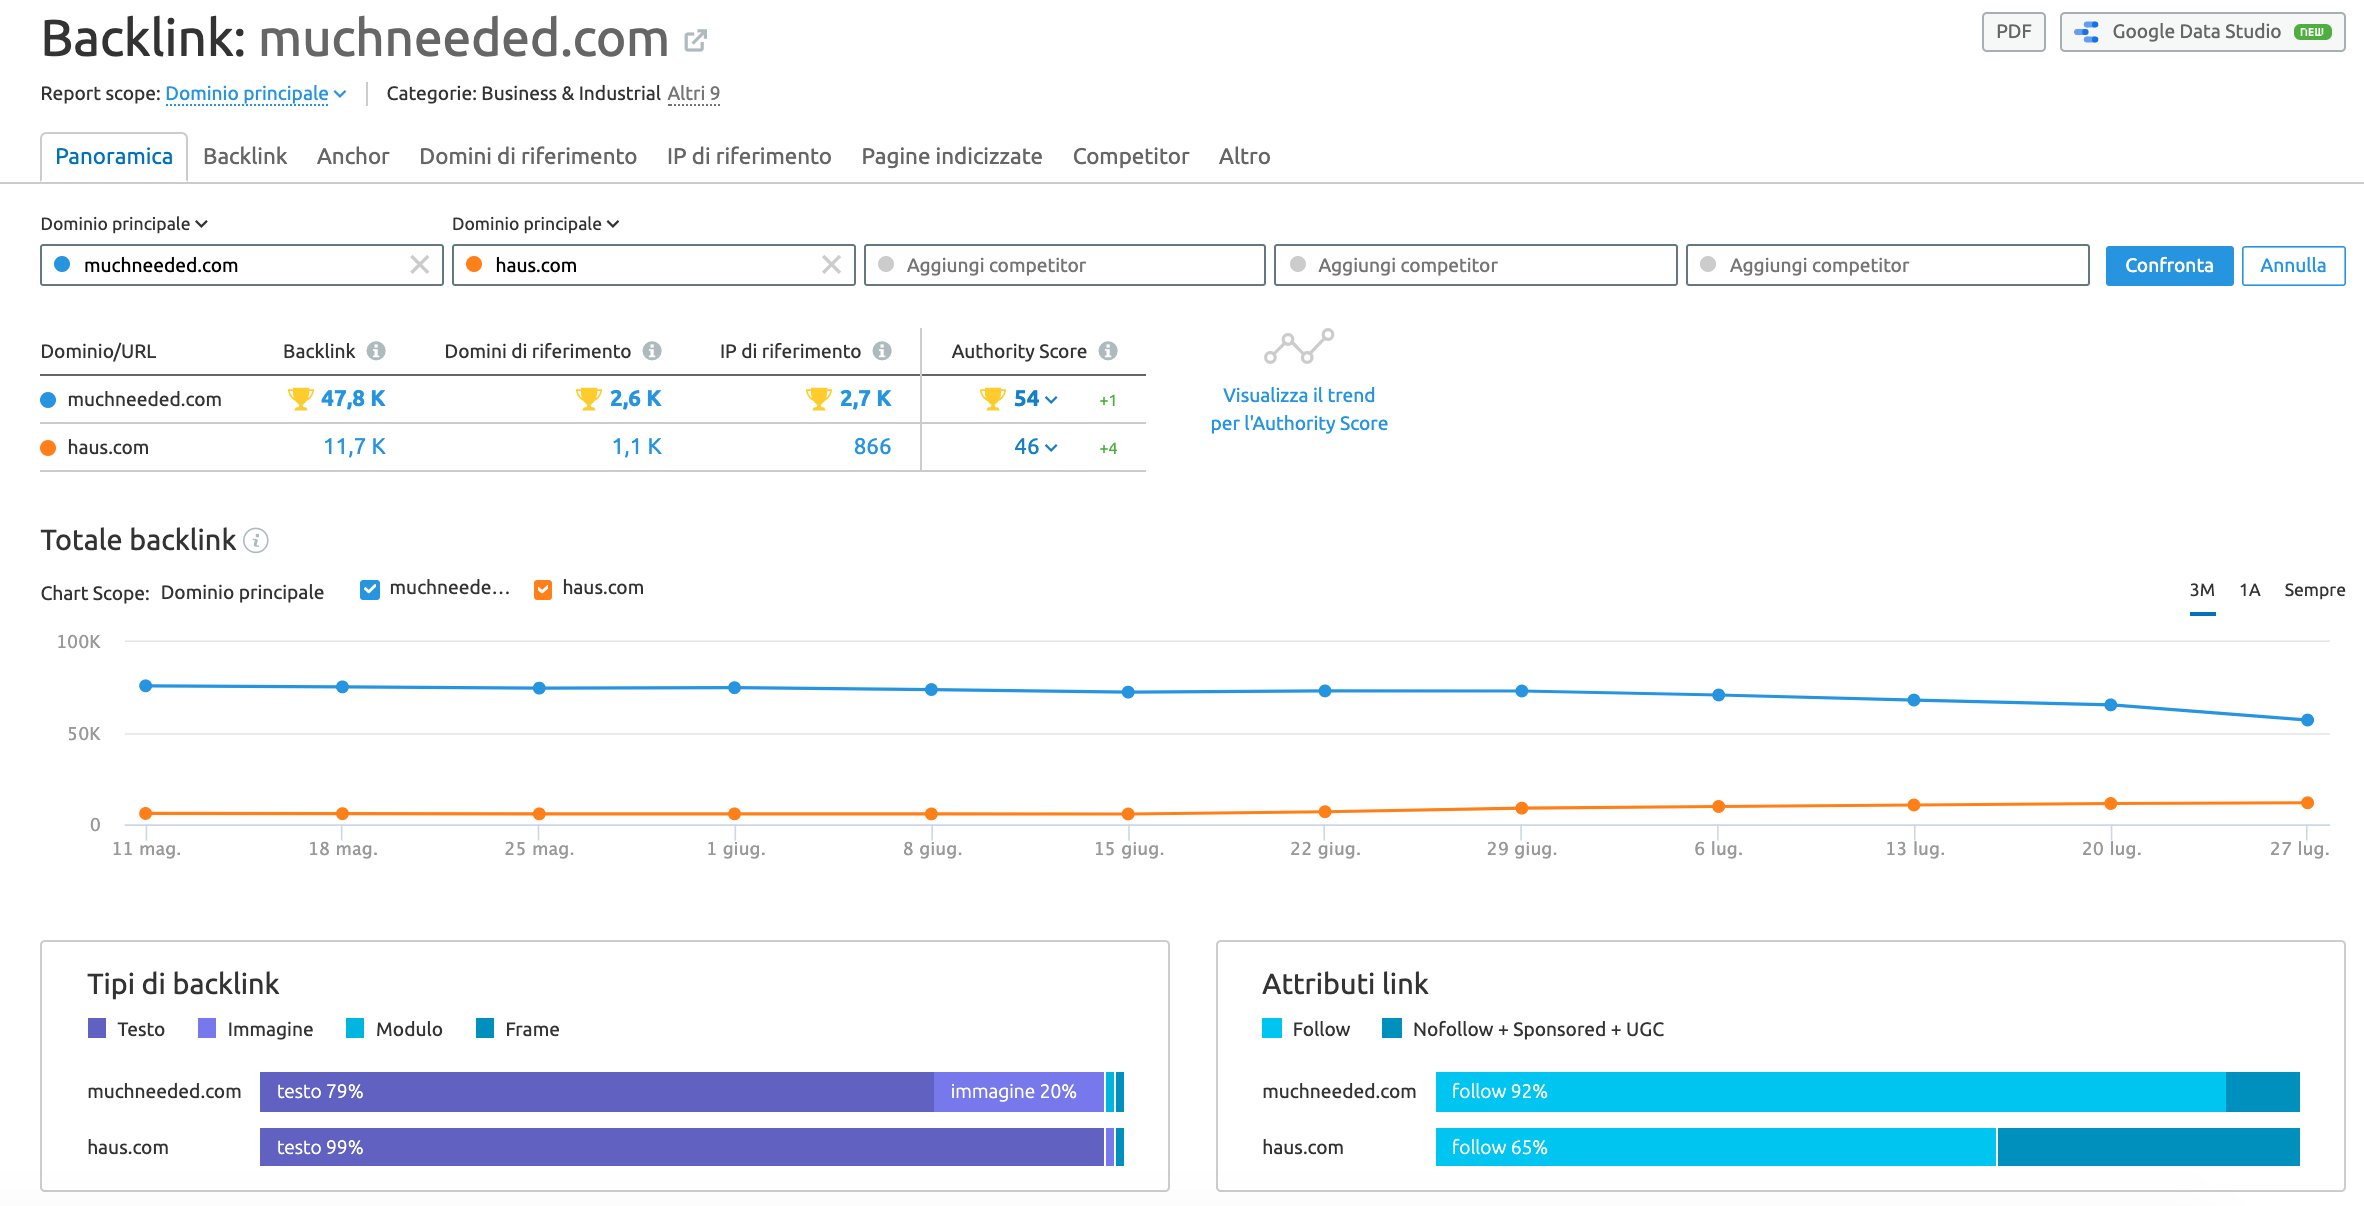Select 1A chart time range
Image resolution: width=2364 pixels, height=1206 pixels.
[2250, 590]
